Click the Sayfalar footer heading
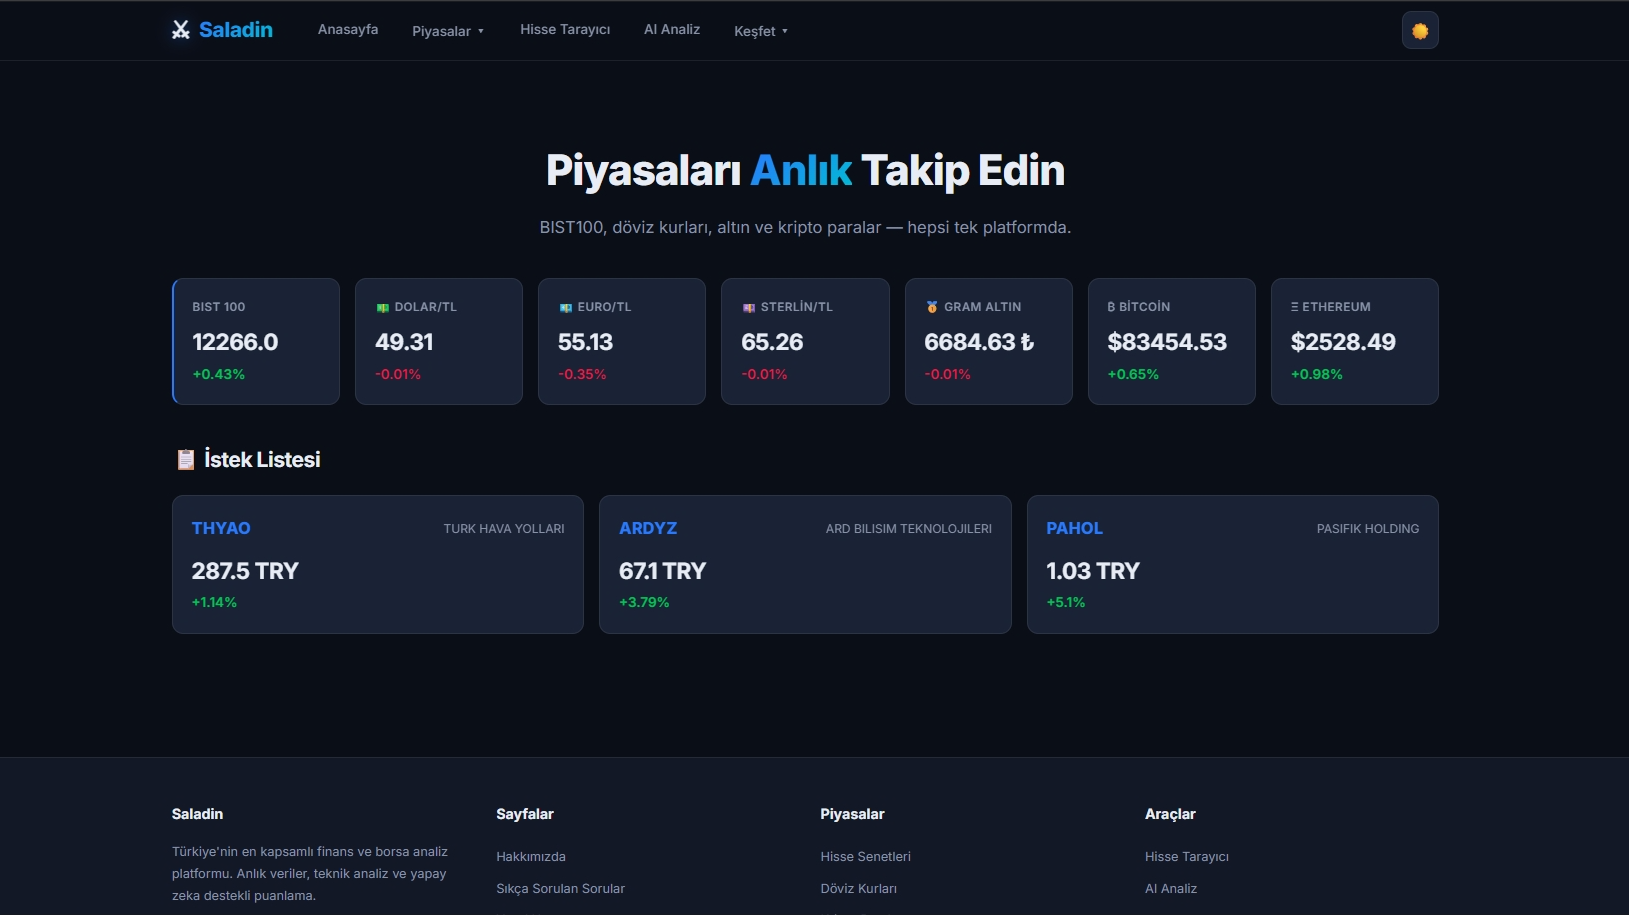 click(x=525, y=814)
